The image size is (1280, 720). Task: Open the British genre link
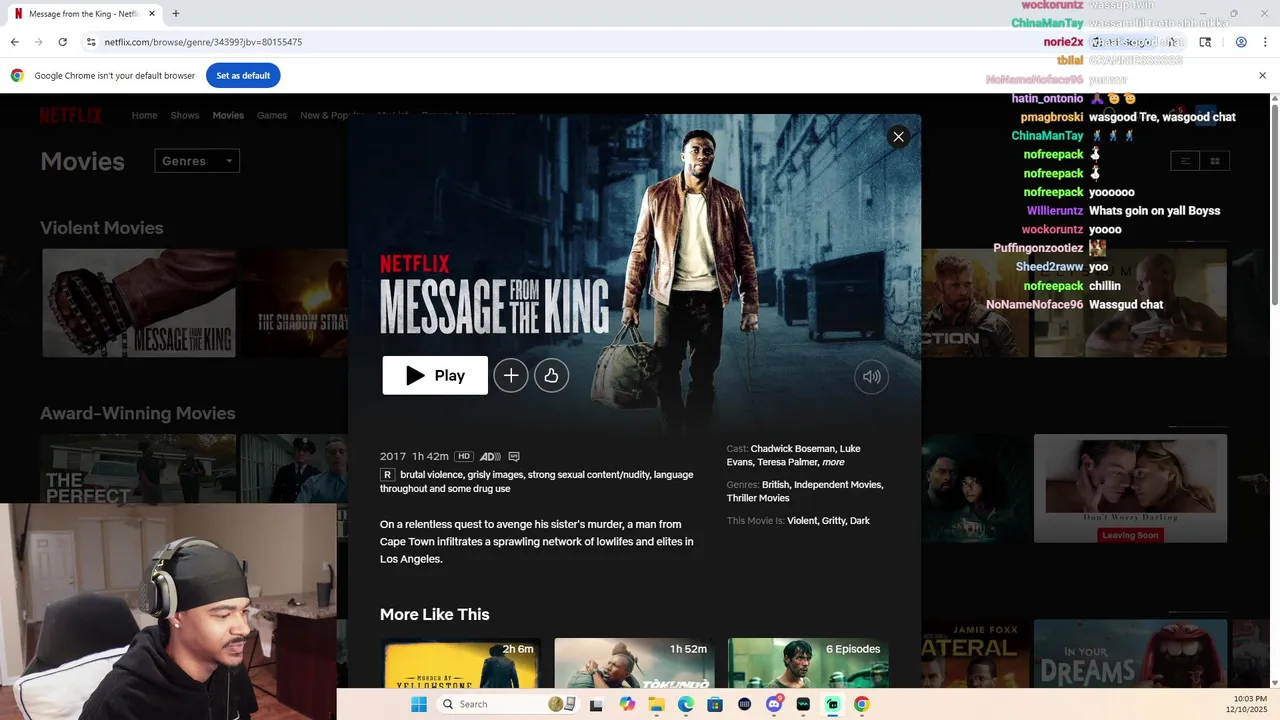tap(776, 485)
